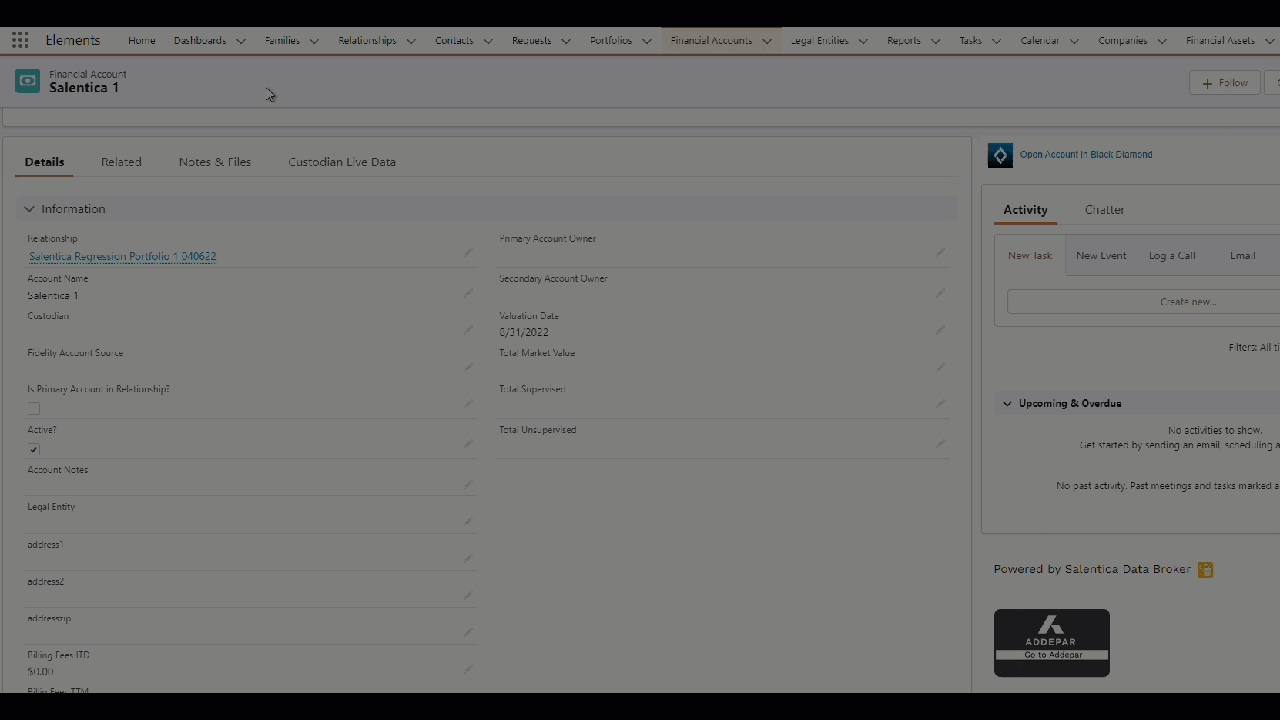1280x720 pixels.
Task: Collapse the Information section
Action: [29, 209]
